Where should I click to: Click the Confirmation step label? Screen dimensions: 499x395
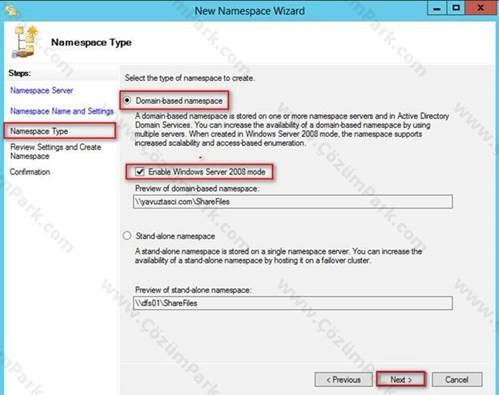point(30,172)
